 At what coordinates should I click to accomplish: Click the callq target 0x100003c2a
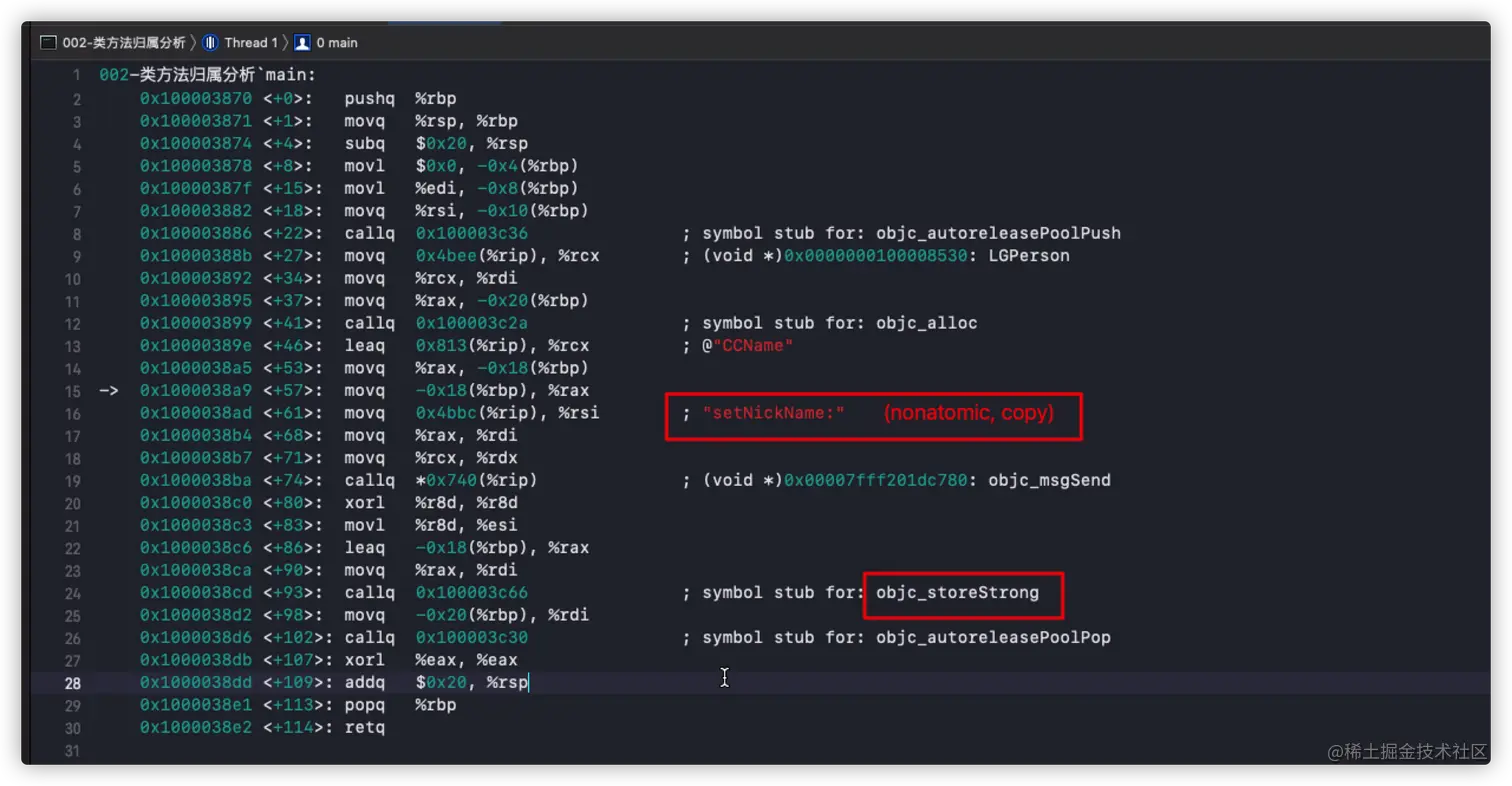click(x=472, y=324)
